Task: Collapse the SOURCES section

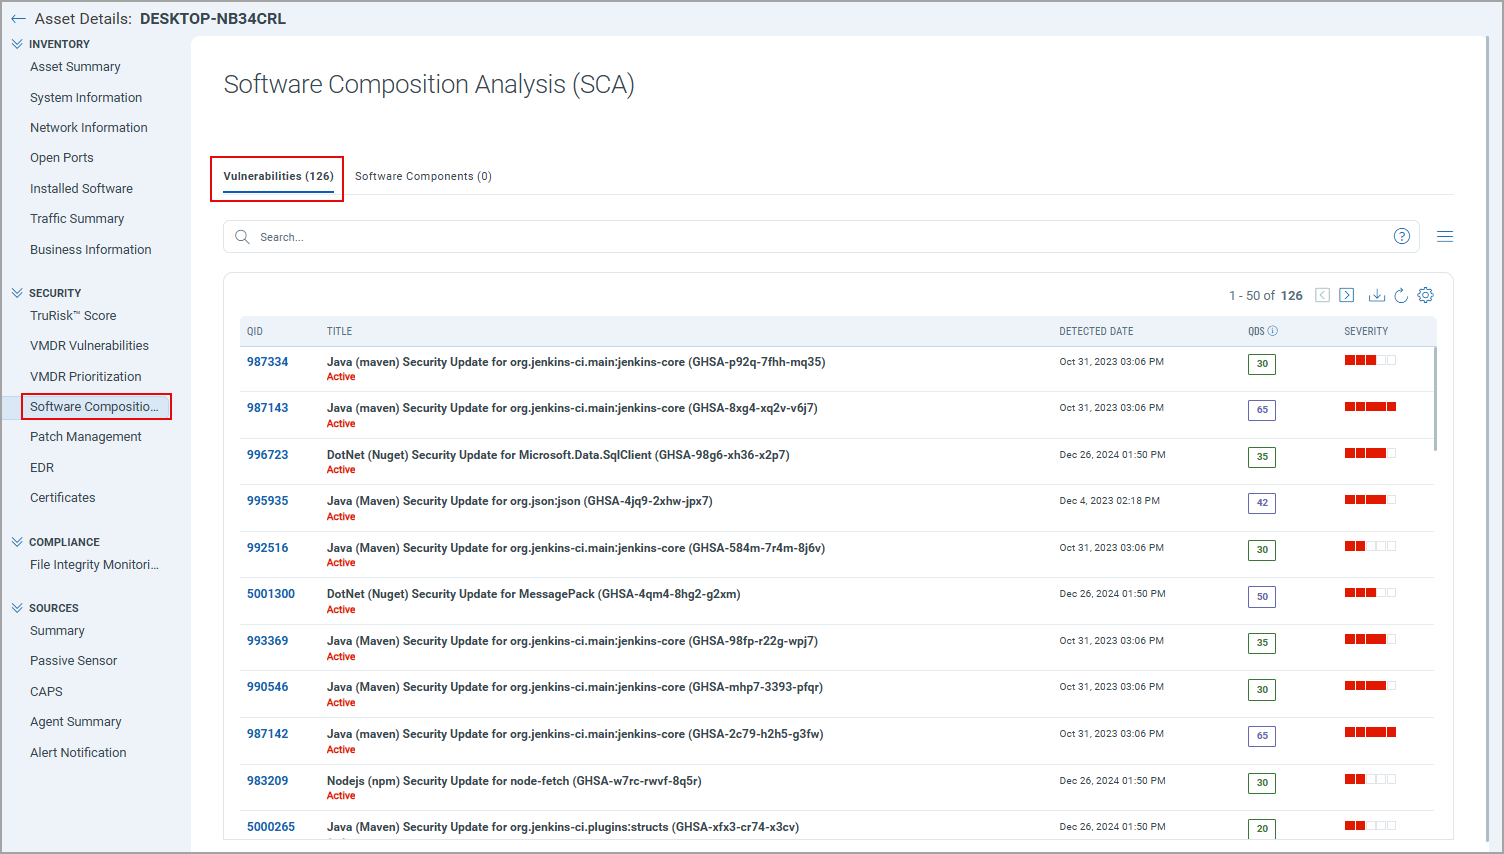Action: click(17, 608)
